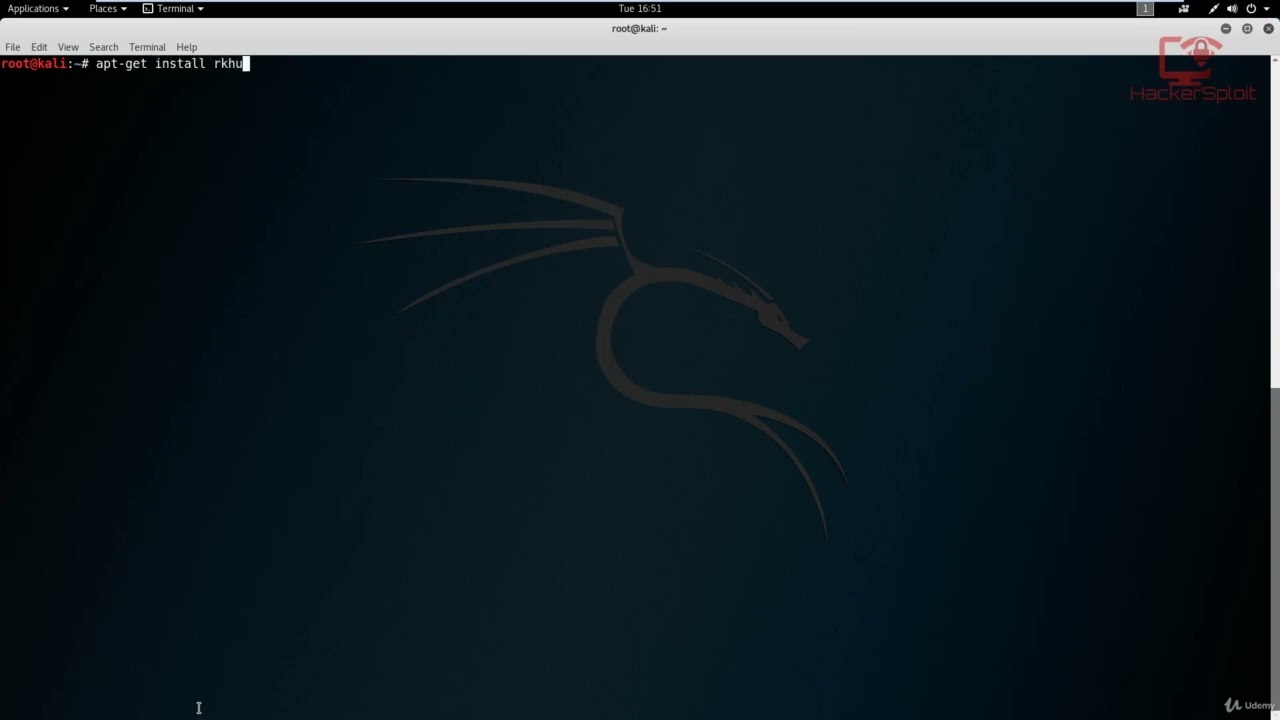Viewport: 1280px width, 720px height.
Task: Click the volume speaker icon
Action: [x=1232, y=8]
